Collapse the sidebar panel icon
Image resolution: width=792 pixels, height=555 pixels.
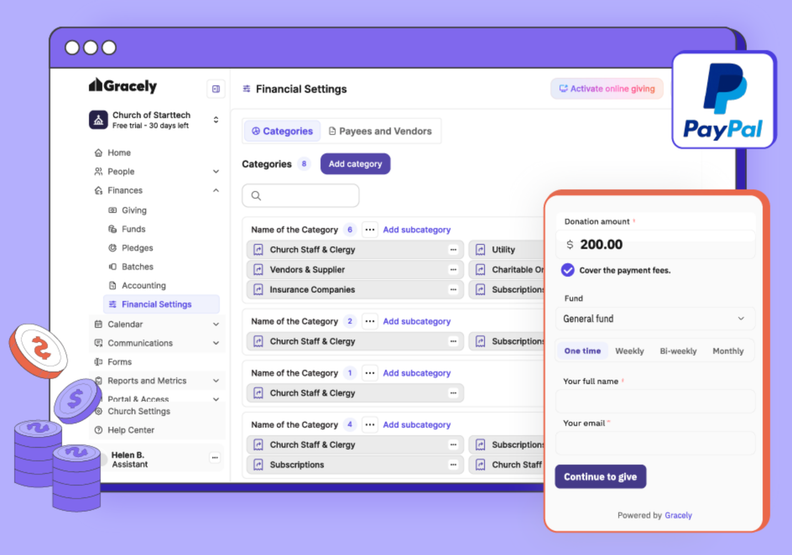216,89
